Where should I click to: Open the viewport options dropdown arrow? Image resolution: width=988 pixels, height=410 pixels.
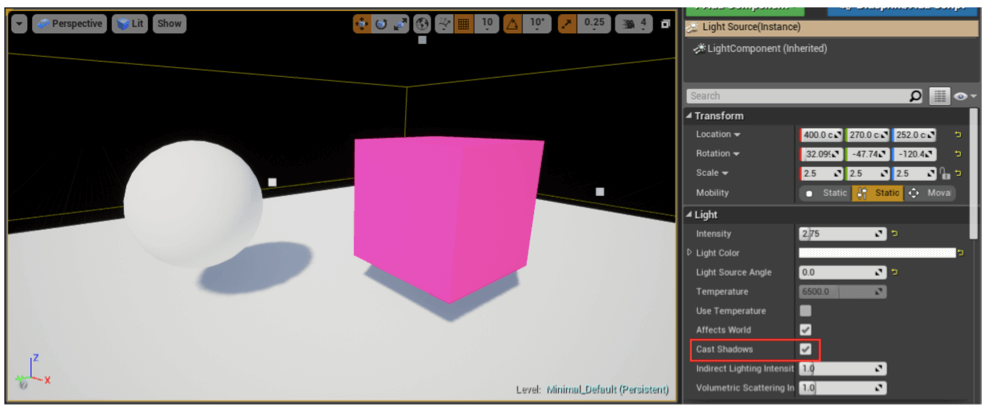[x=19, y=23]
